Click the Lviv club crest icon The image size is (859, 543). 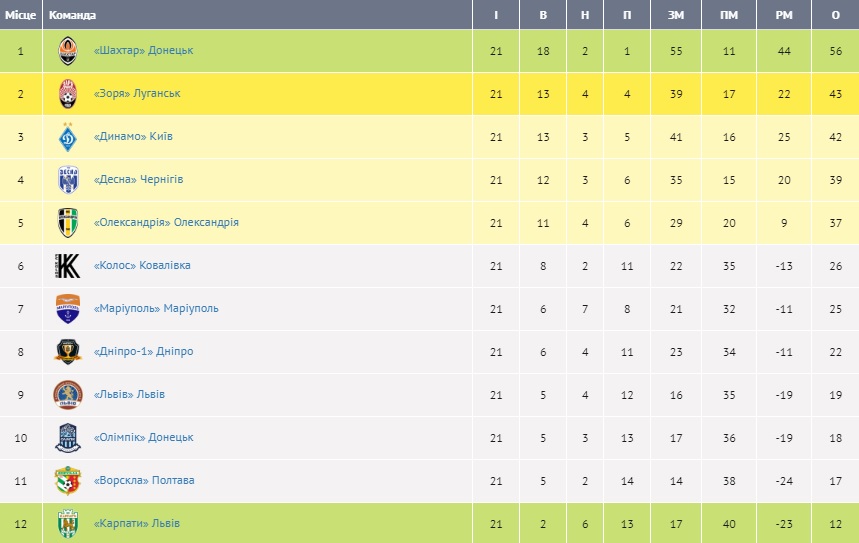(x=67, y=395)
